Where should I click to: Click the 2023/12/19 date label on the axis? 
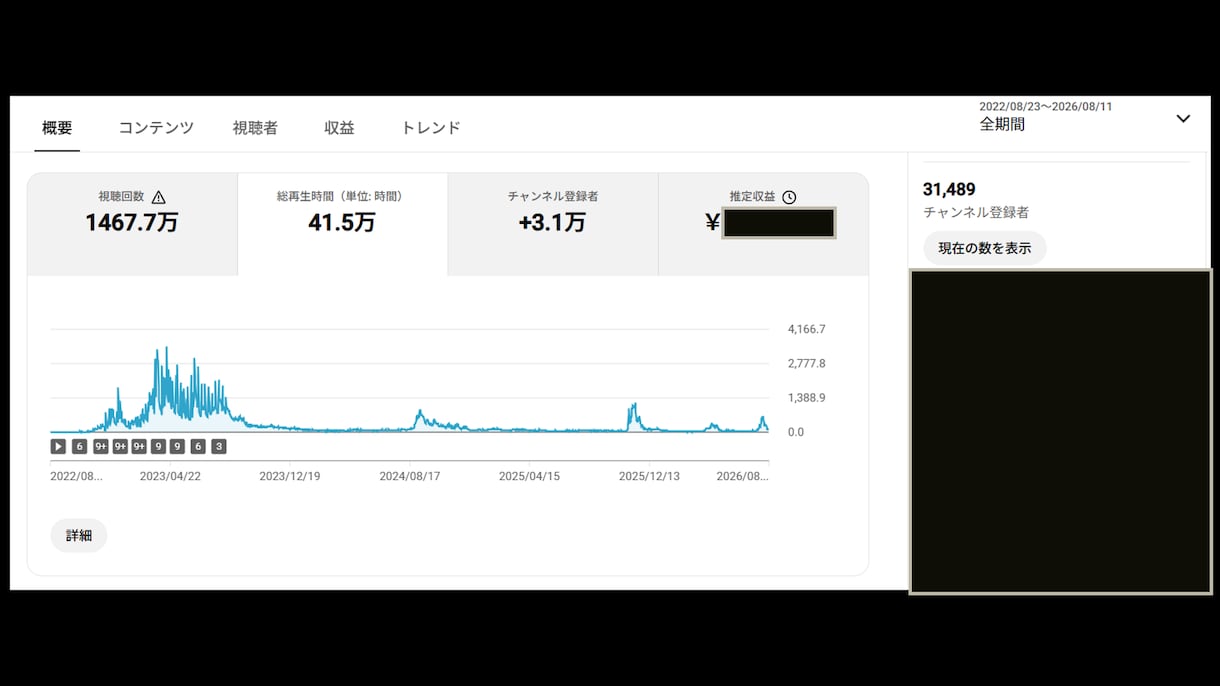[x=290, y=476]
